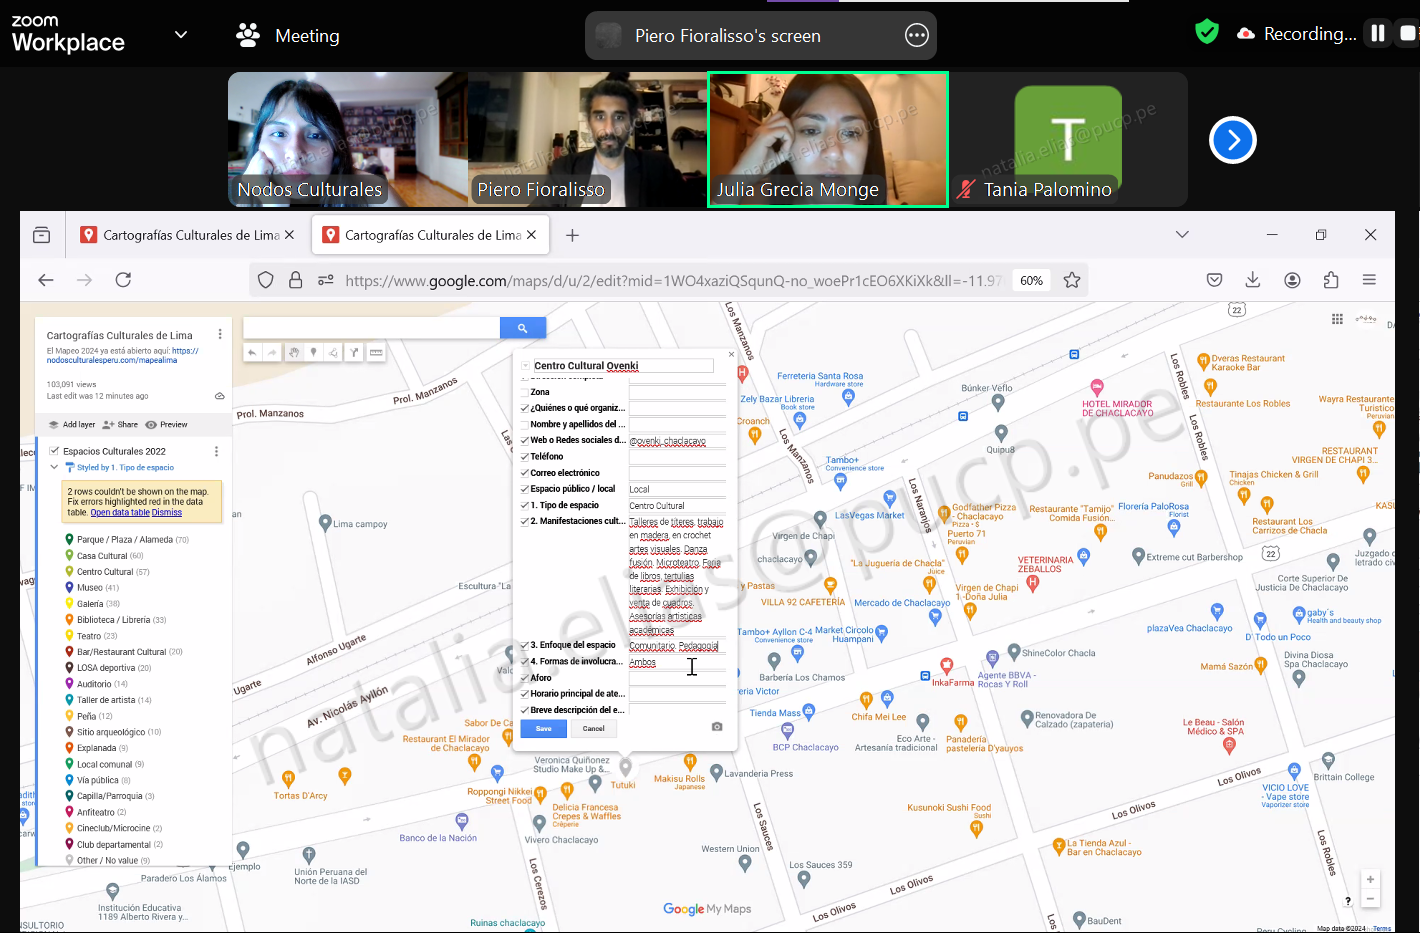
Task: Click Save in the place editor
Action: 544,728
